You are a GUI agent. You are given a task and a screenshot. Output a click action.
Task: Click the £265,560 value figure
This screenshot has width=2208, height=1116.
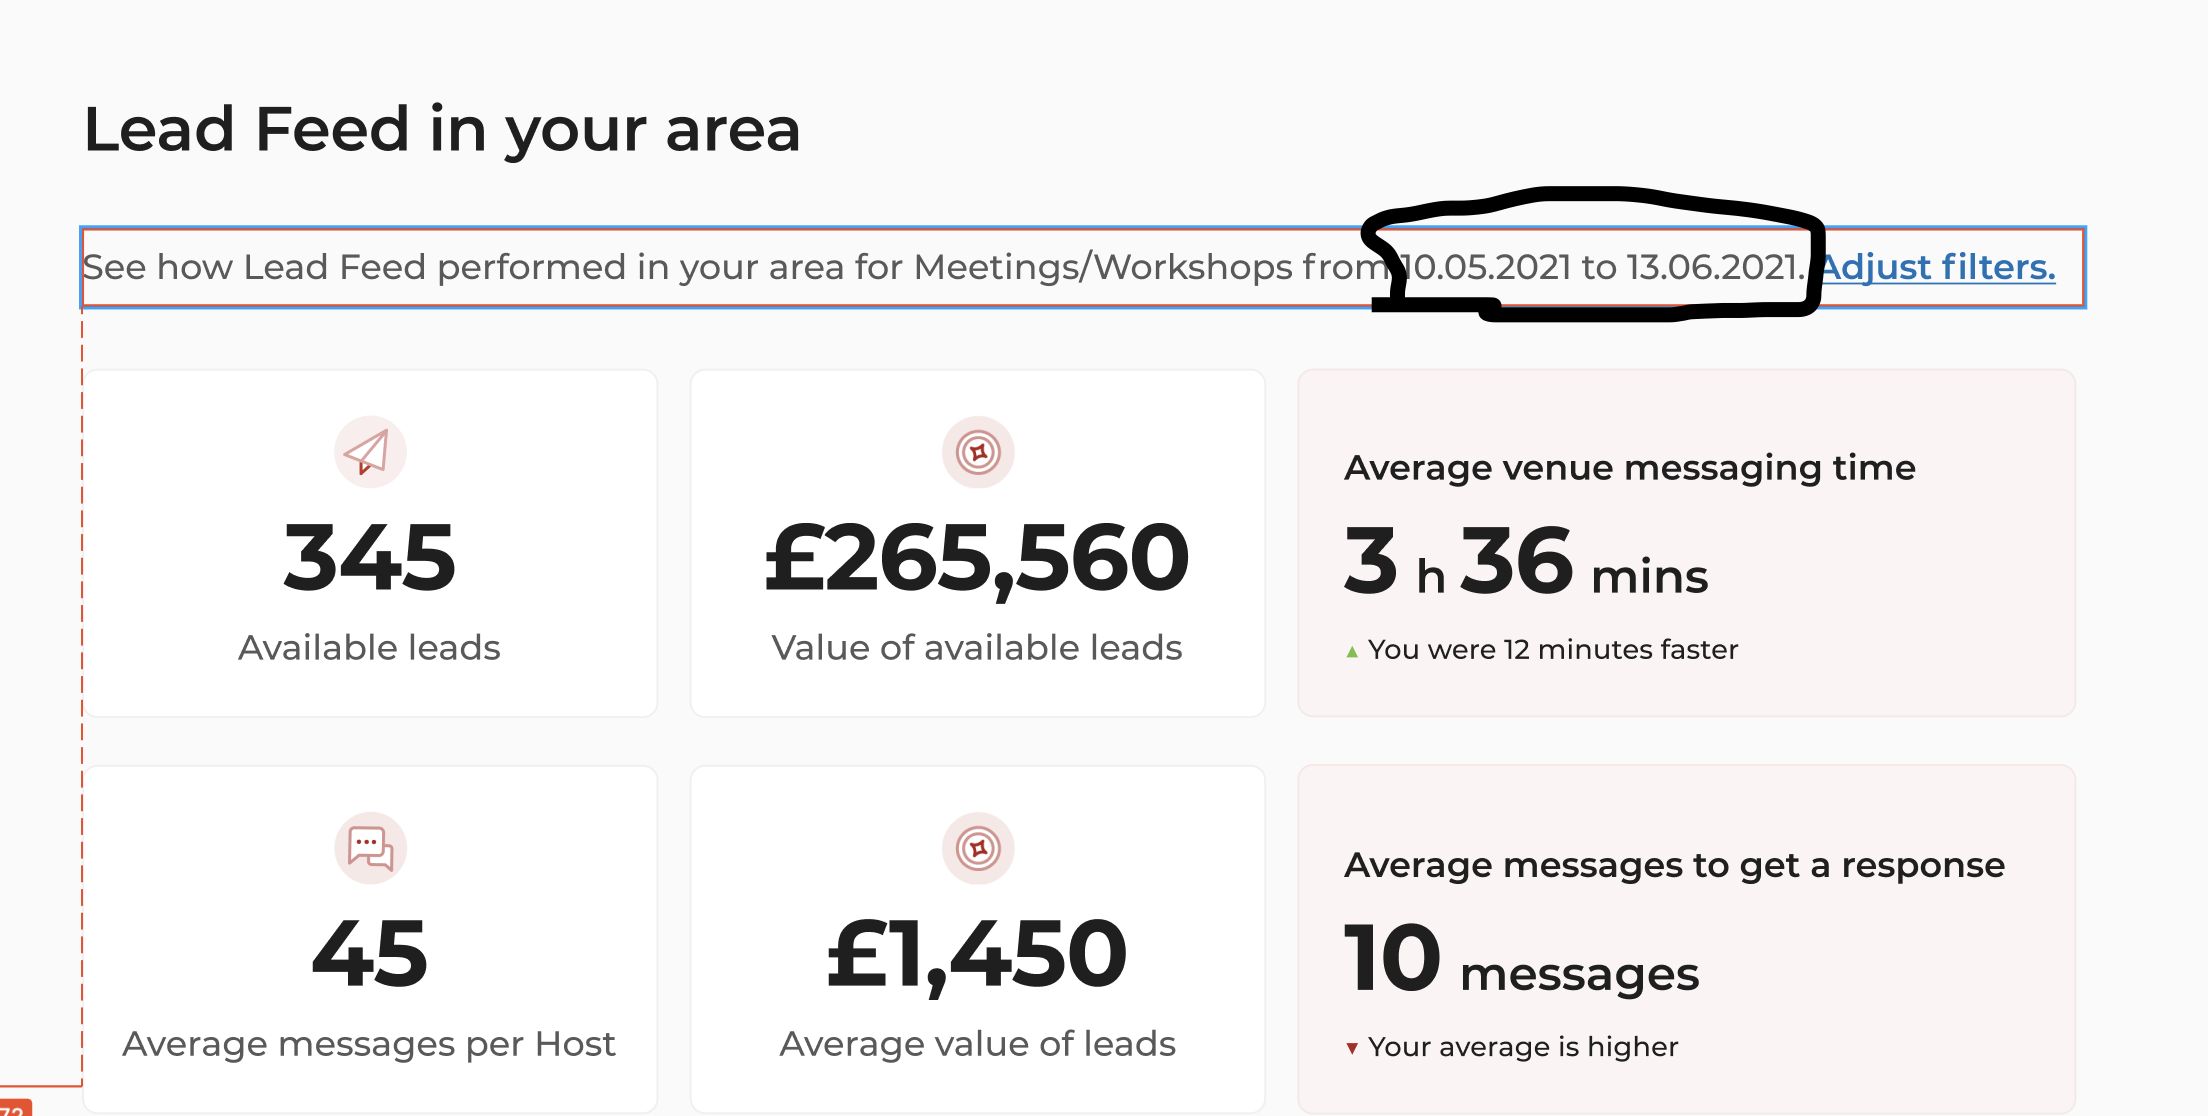[x=977, y=558]
